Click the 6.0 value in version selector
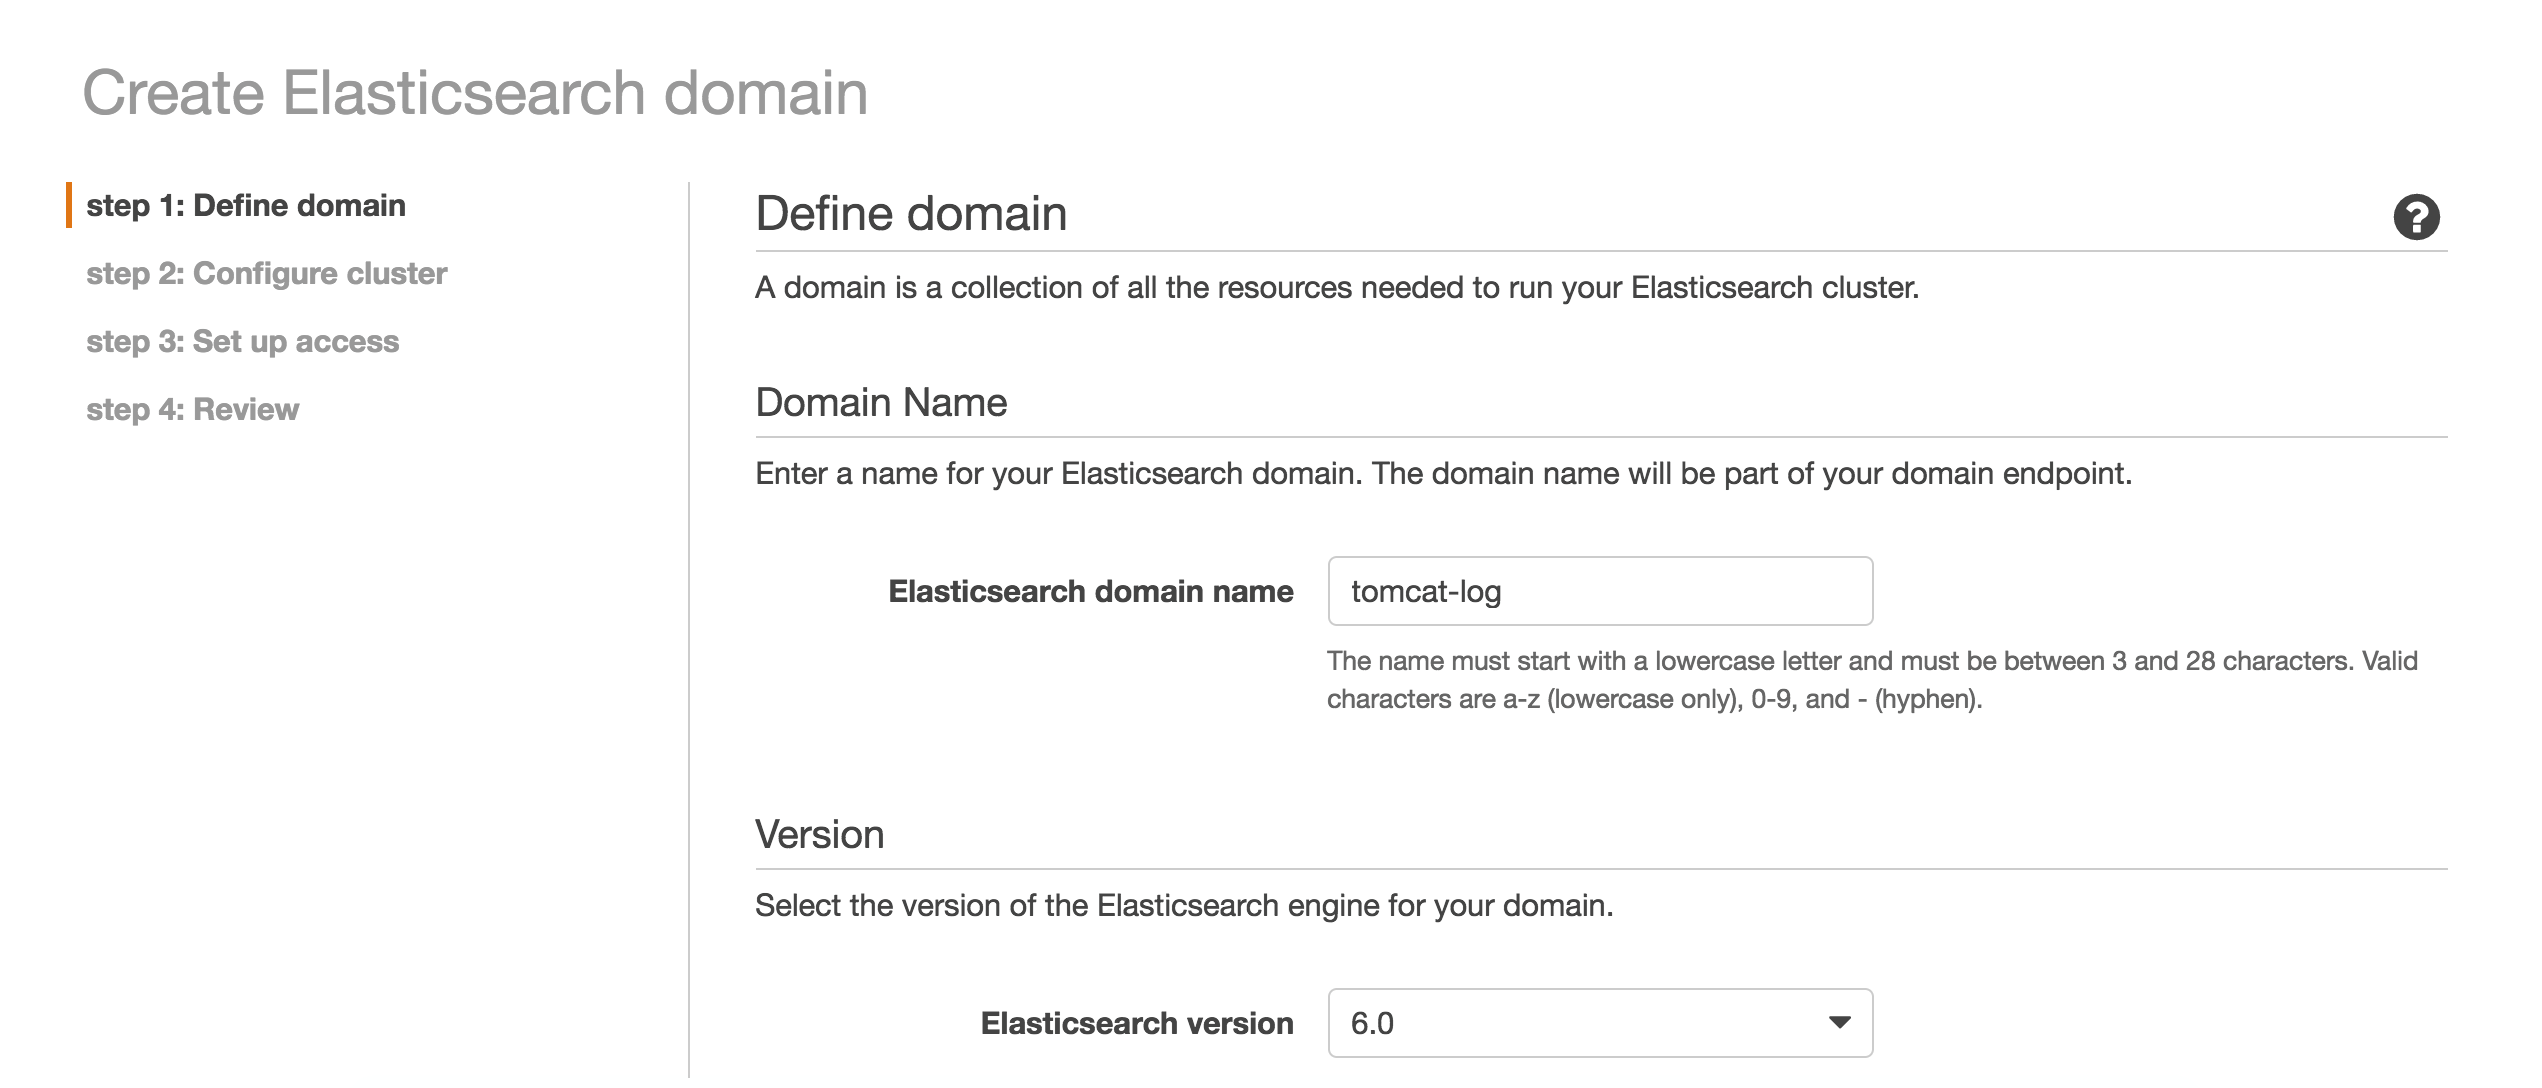 1372,1023
